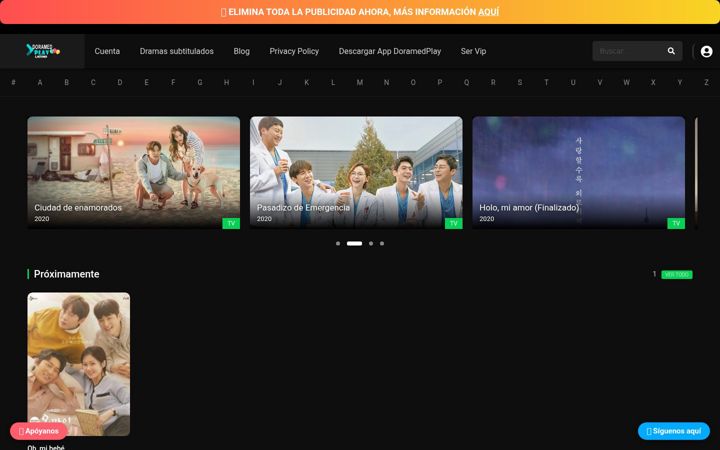Open the Oh, mi bebé poster
This screenshot has height=450, width=720.
tap(79, 364)
